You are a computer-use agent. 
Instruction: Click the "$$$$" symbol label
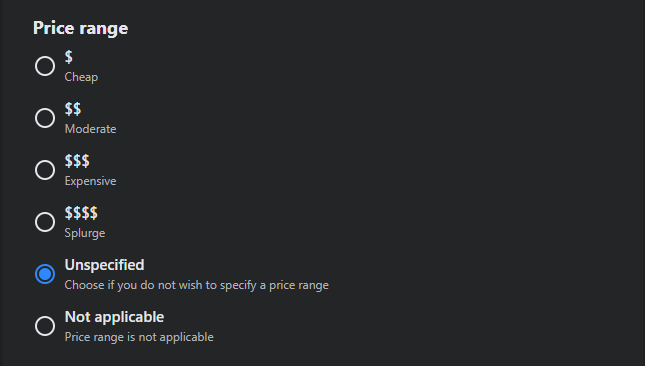tap(81, 213)
